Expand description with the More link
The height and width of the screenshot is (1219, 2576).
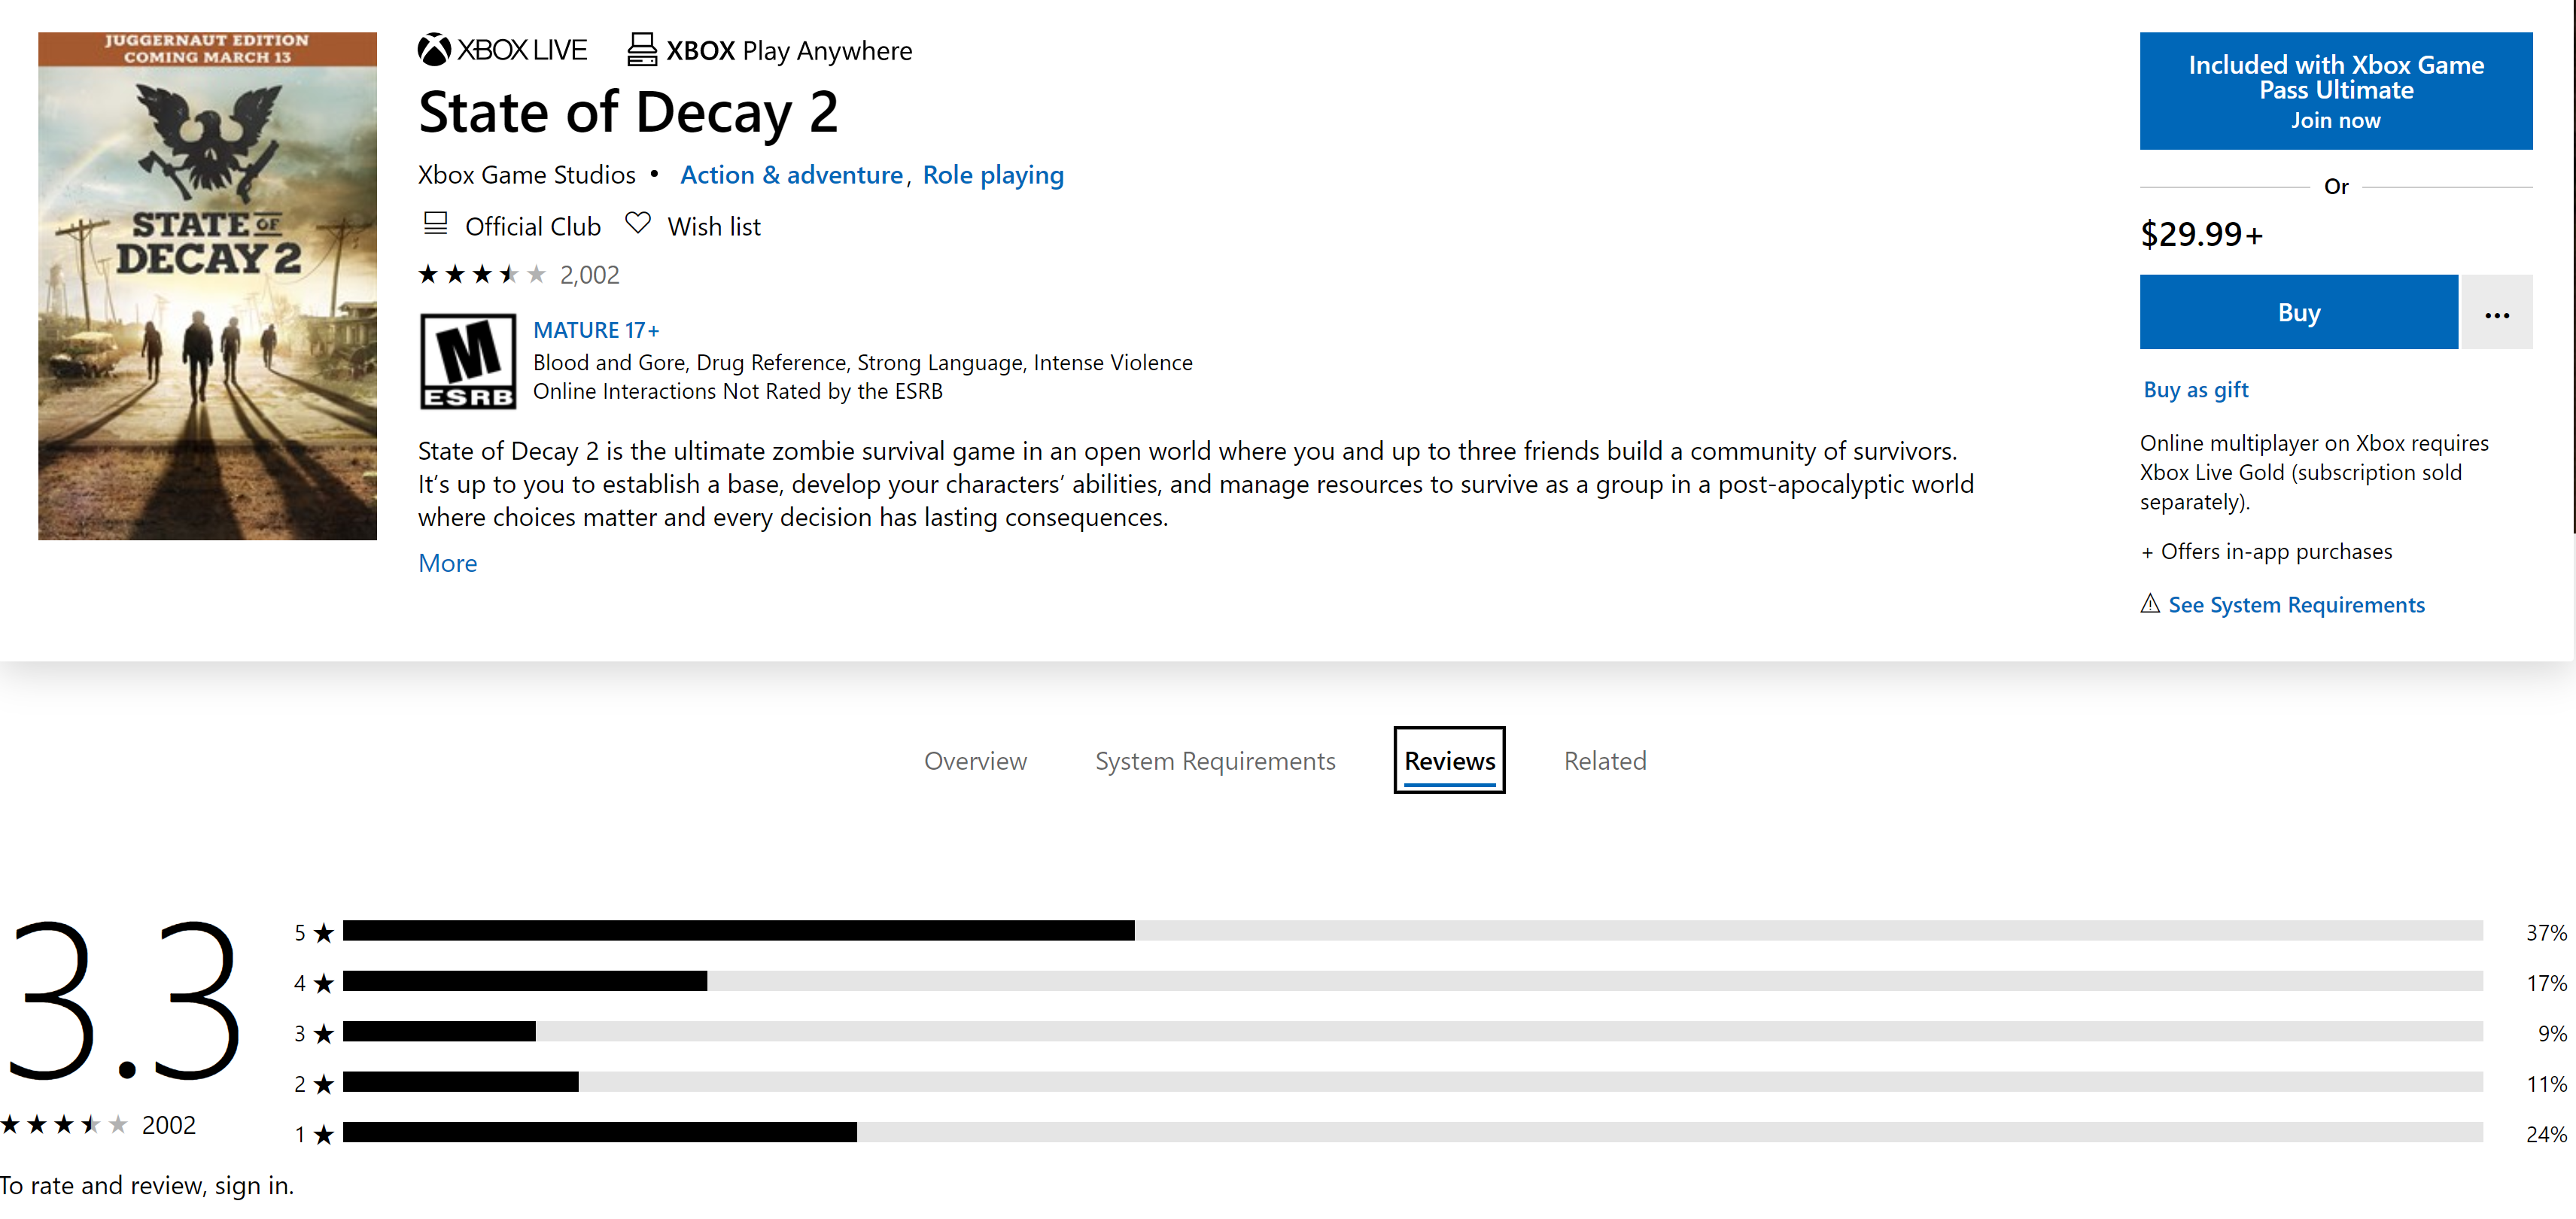[x=447, y=563]
